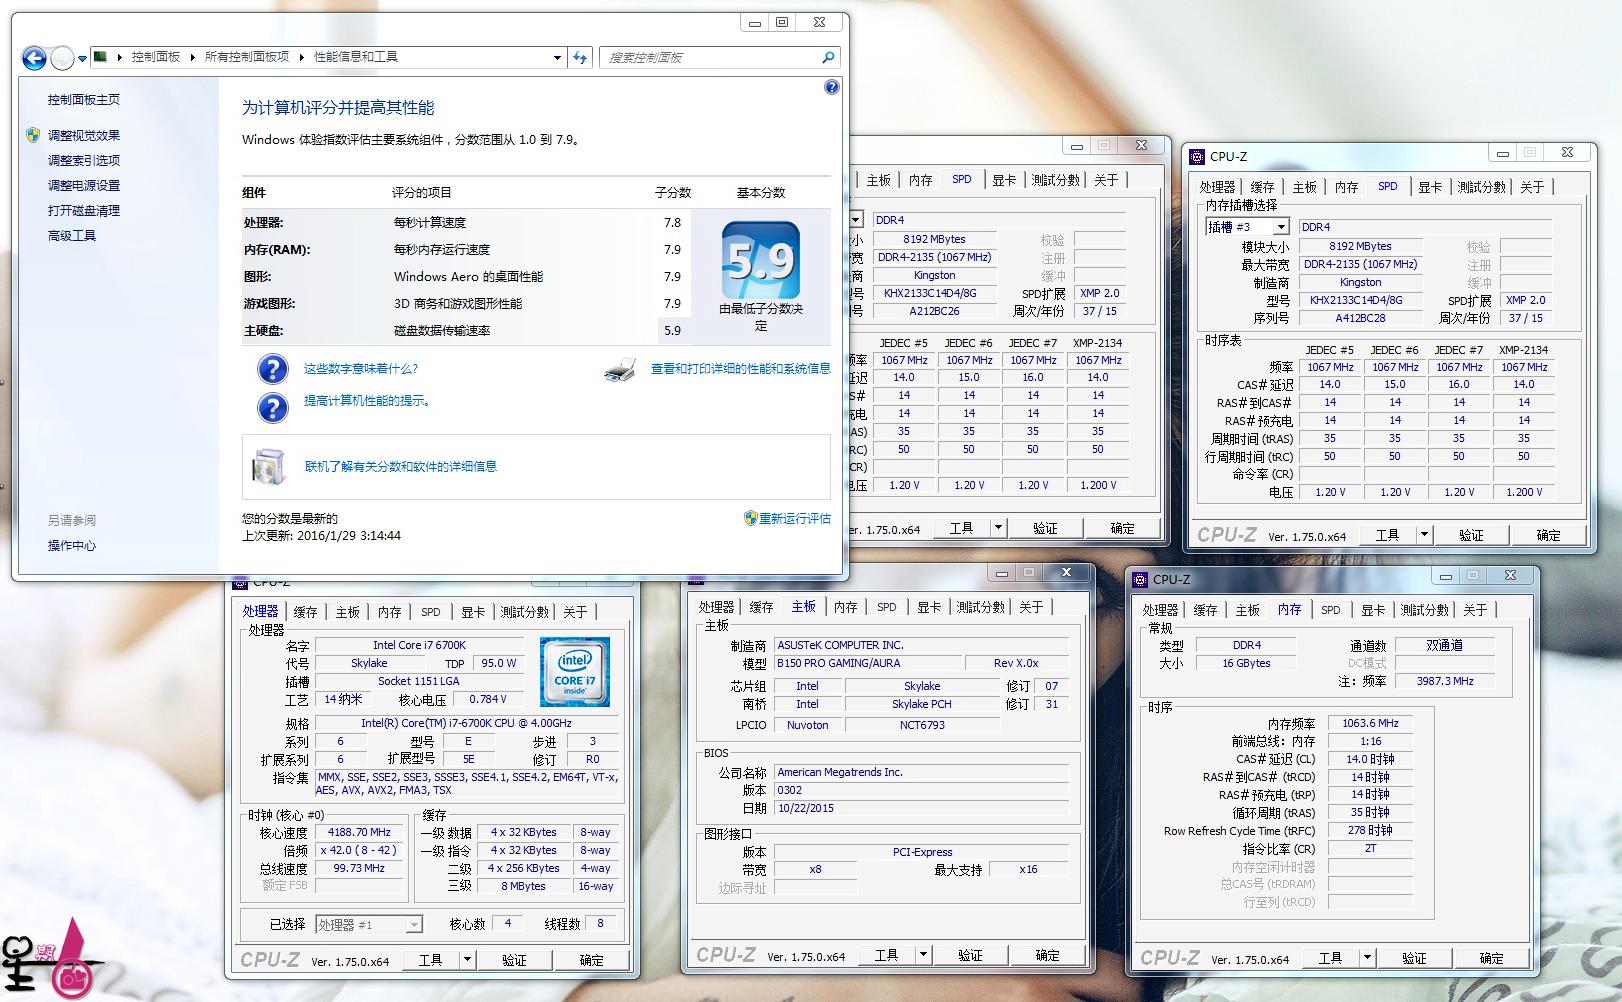
Task: Click the shield icon beside 调整视觉效果
Action: click(x=33, y=135)
